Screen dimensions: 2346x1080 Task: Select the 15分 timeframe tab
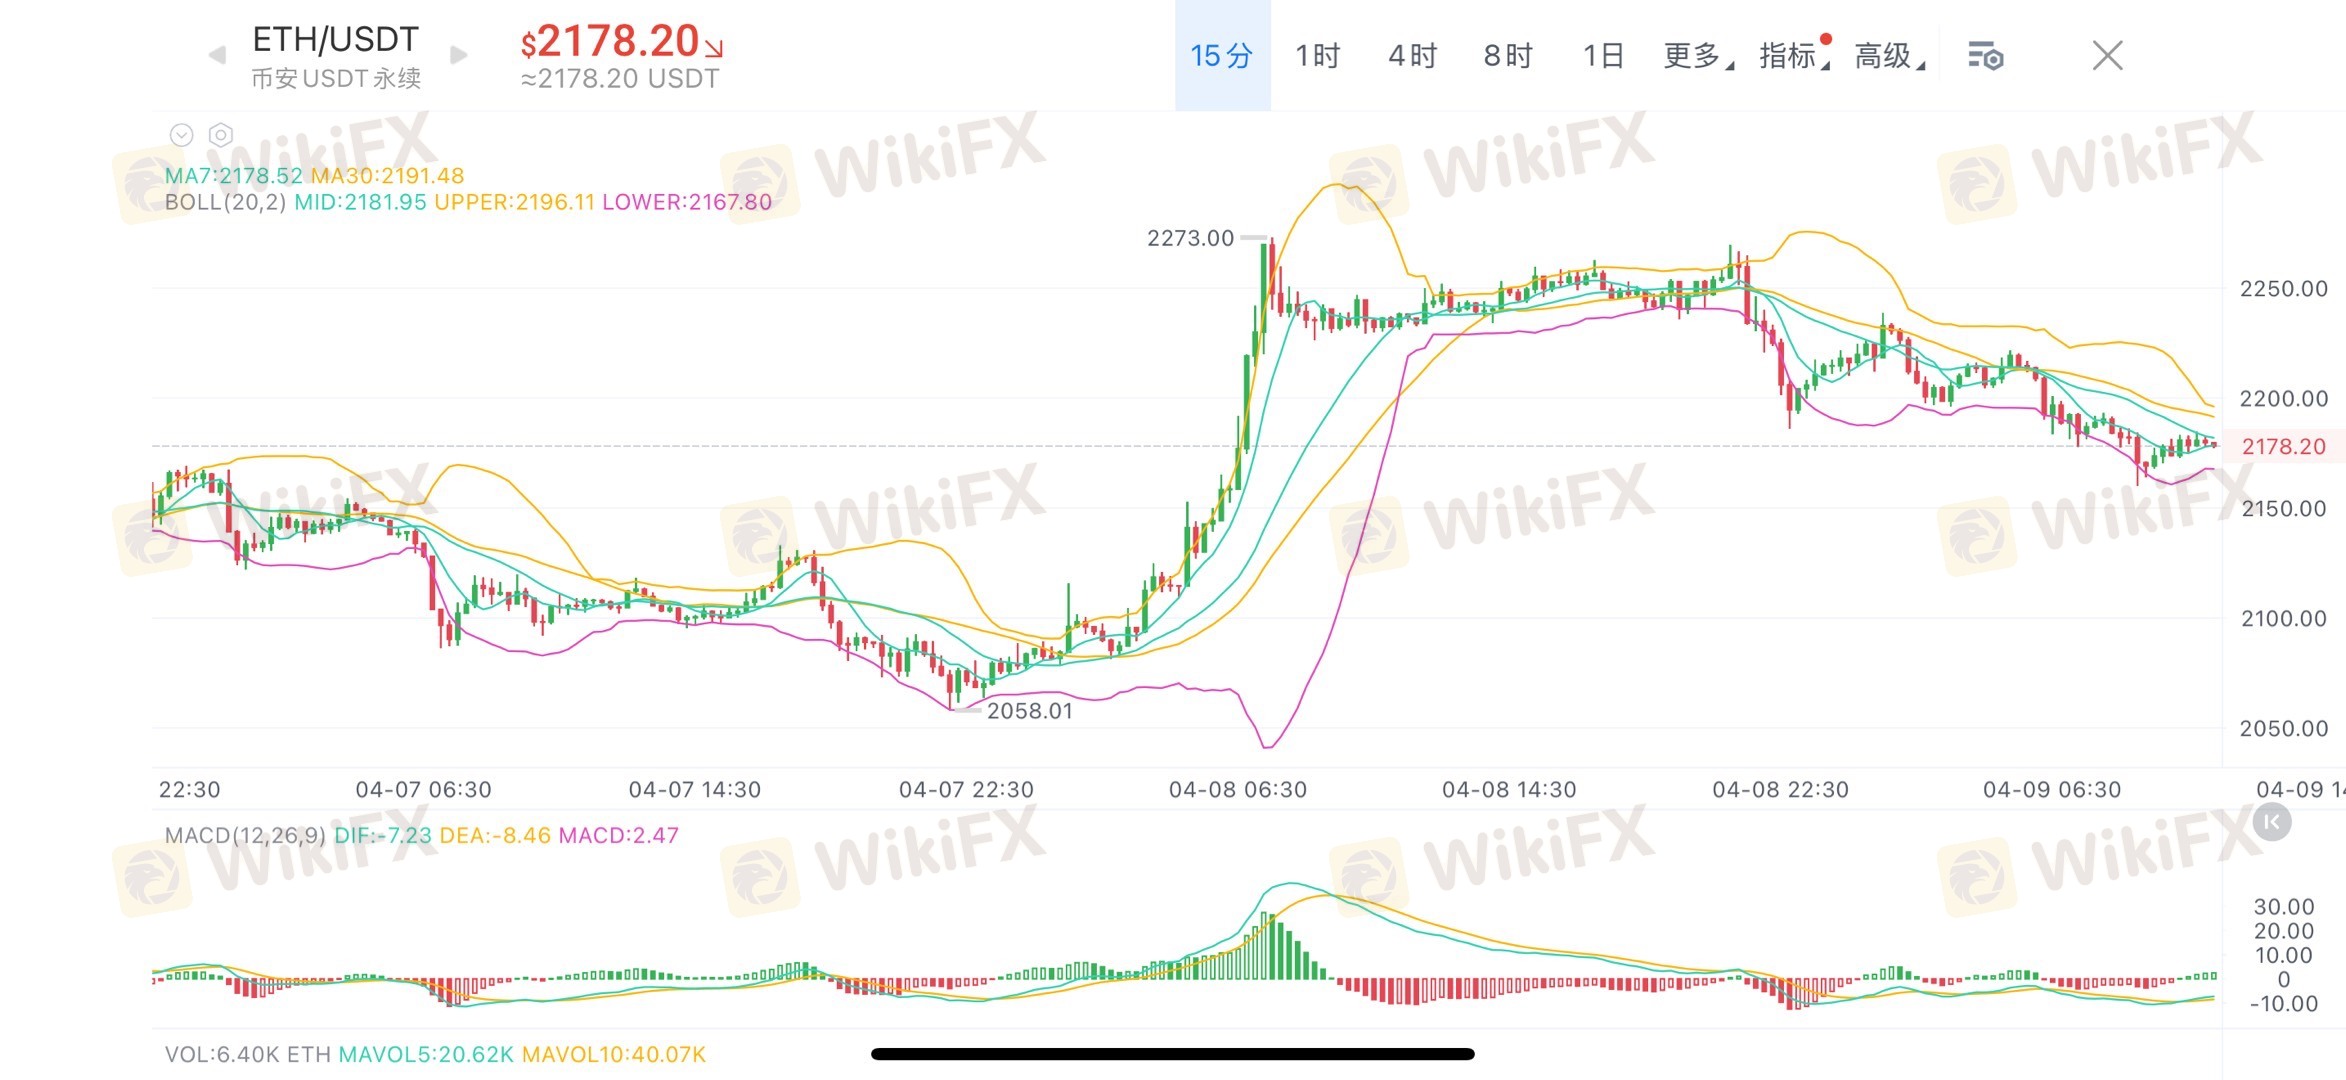(x=1222, y=56)
